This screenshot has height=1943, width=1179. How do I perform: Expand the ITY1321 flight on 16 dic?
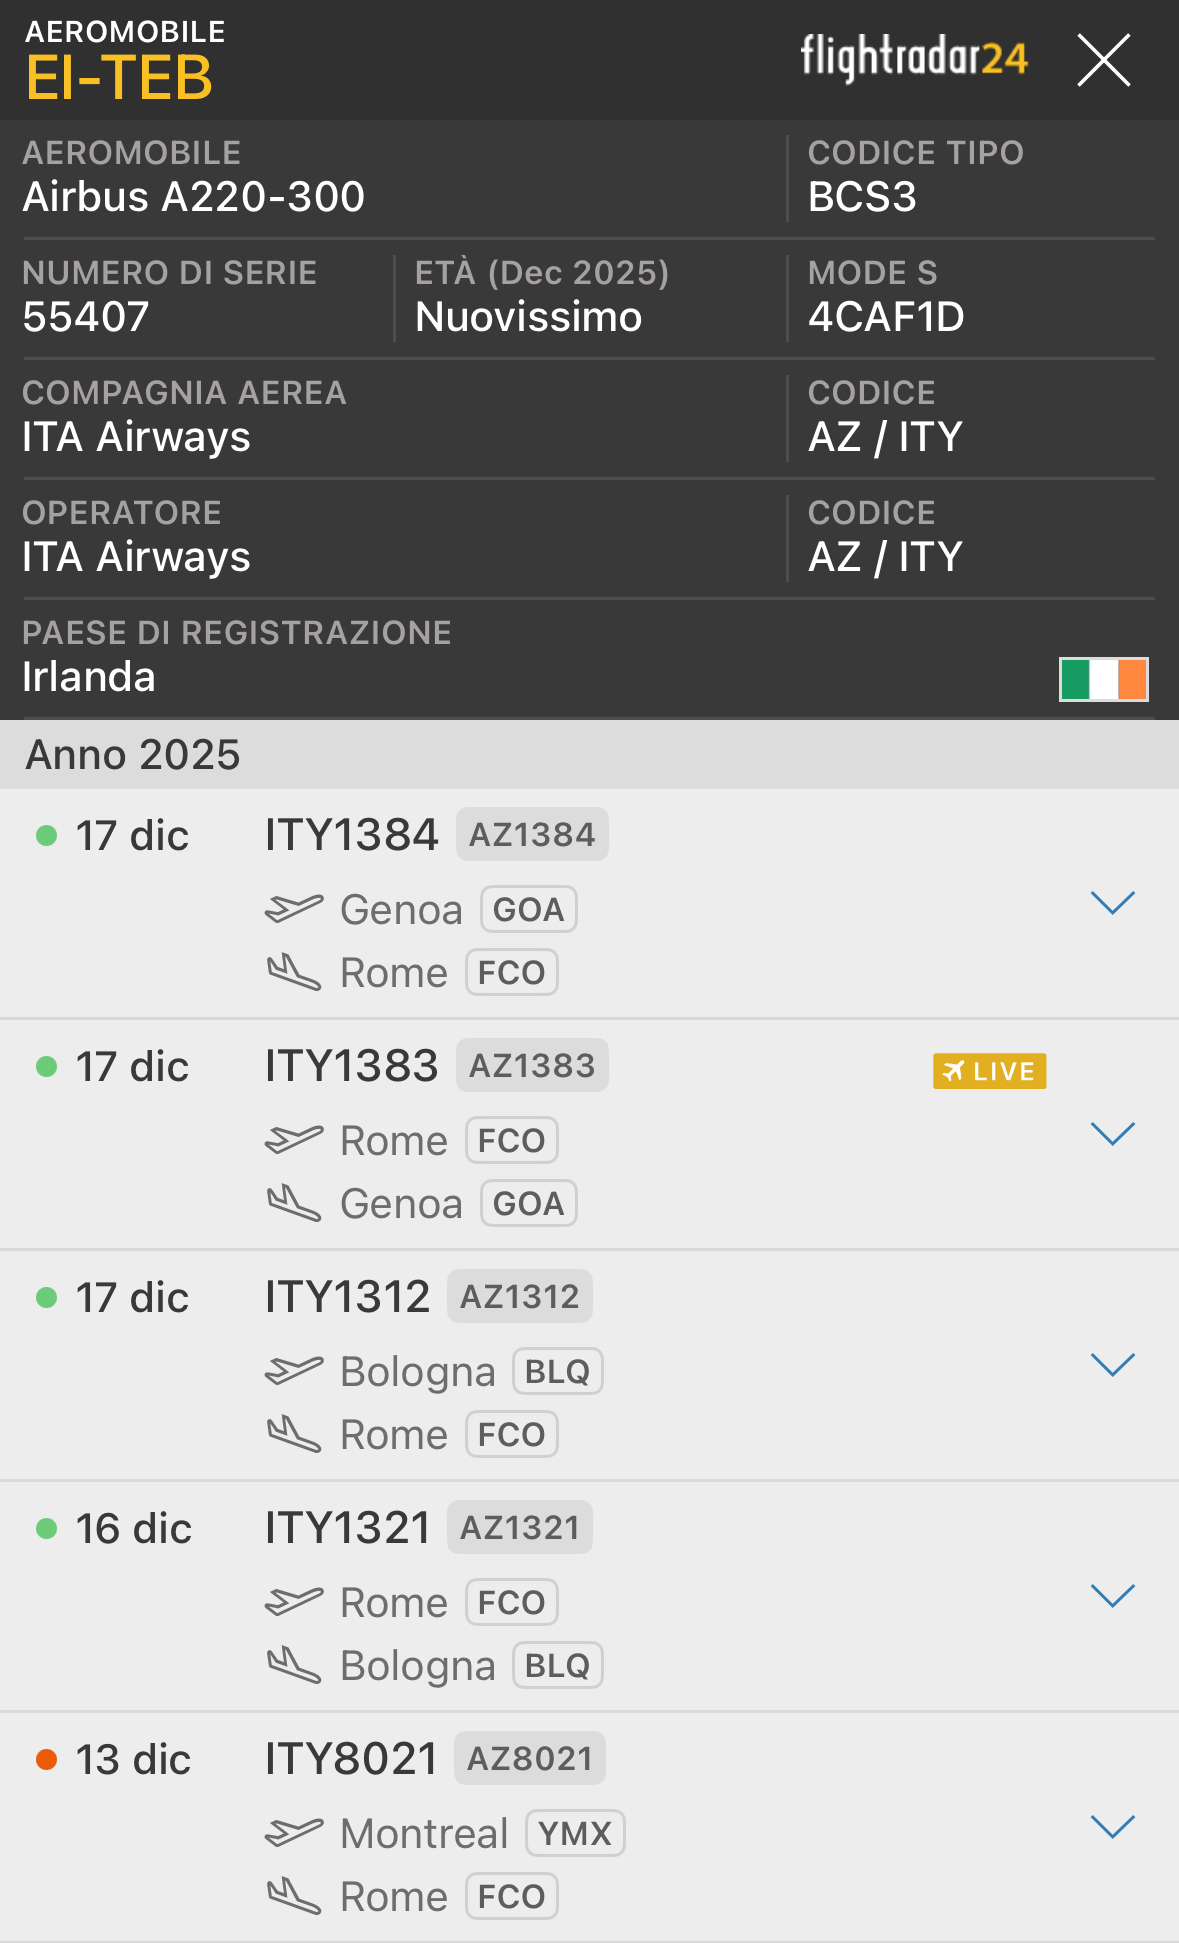(x=1112, y=1596)
